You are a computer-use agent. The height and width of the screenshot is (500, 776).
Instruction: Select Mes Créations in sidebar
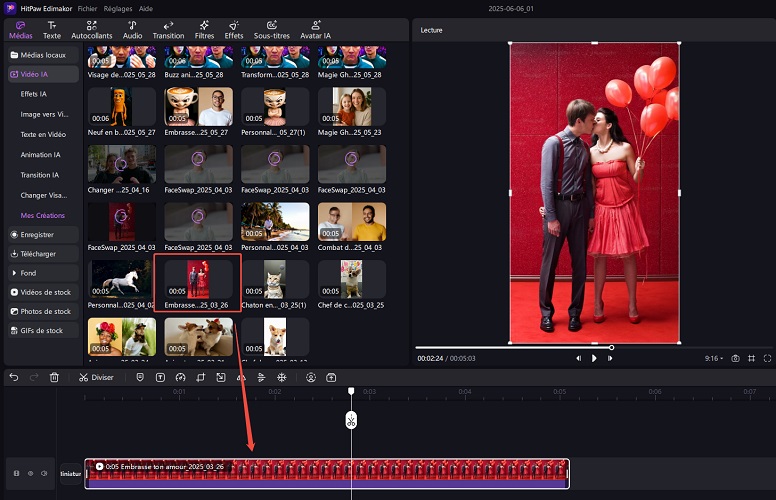43,215
